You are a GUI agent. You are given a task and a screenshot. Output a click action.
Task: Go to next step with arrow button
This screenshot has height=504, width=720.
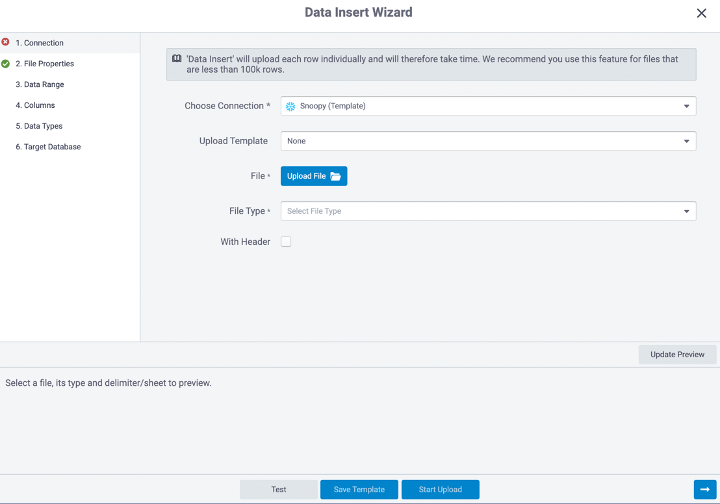pos(705,489)
